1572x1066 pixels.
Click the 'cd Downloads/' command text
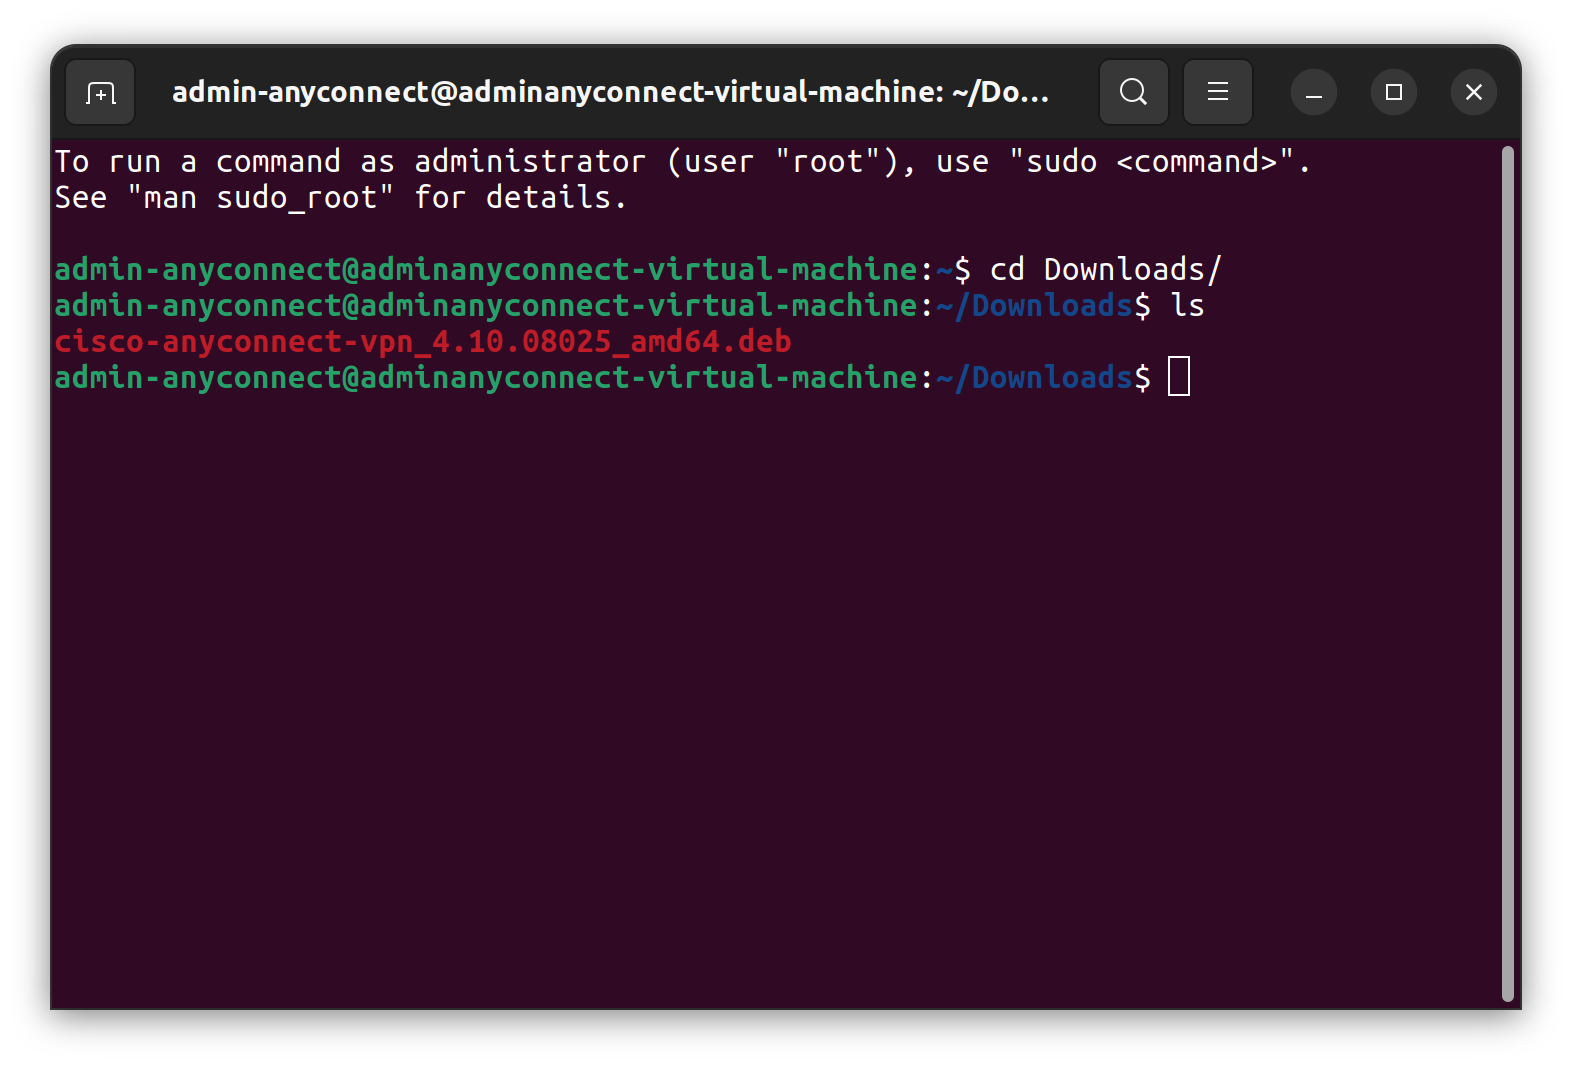pyautogui.click(x=1105, y=270)
